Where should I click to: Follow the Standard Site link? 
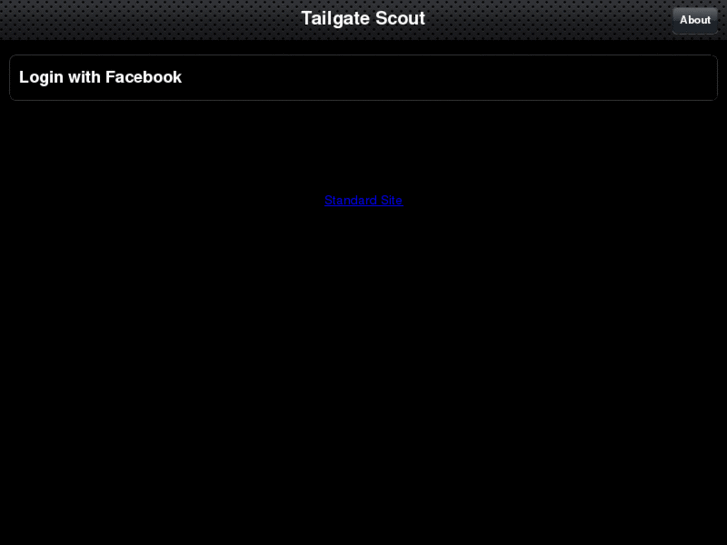(364, 200)
